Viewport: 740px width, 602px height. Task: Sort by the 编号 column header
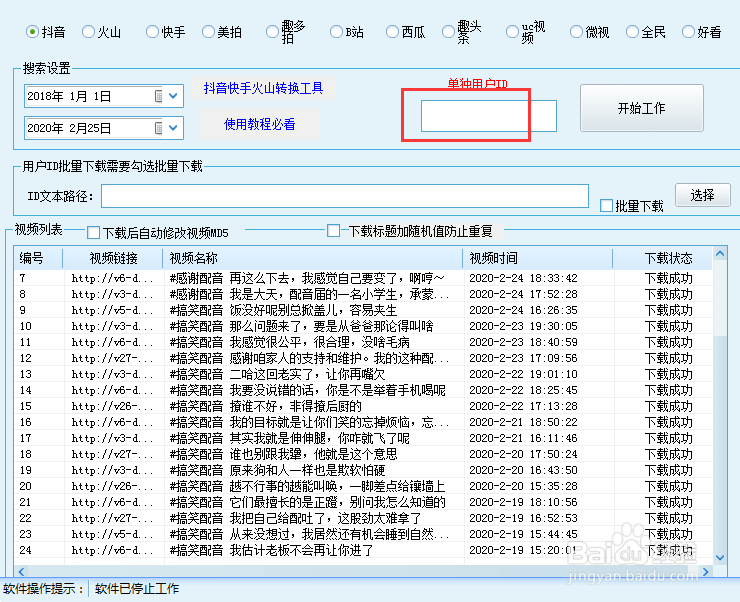[38, 258]
